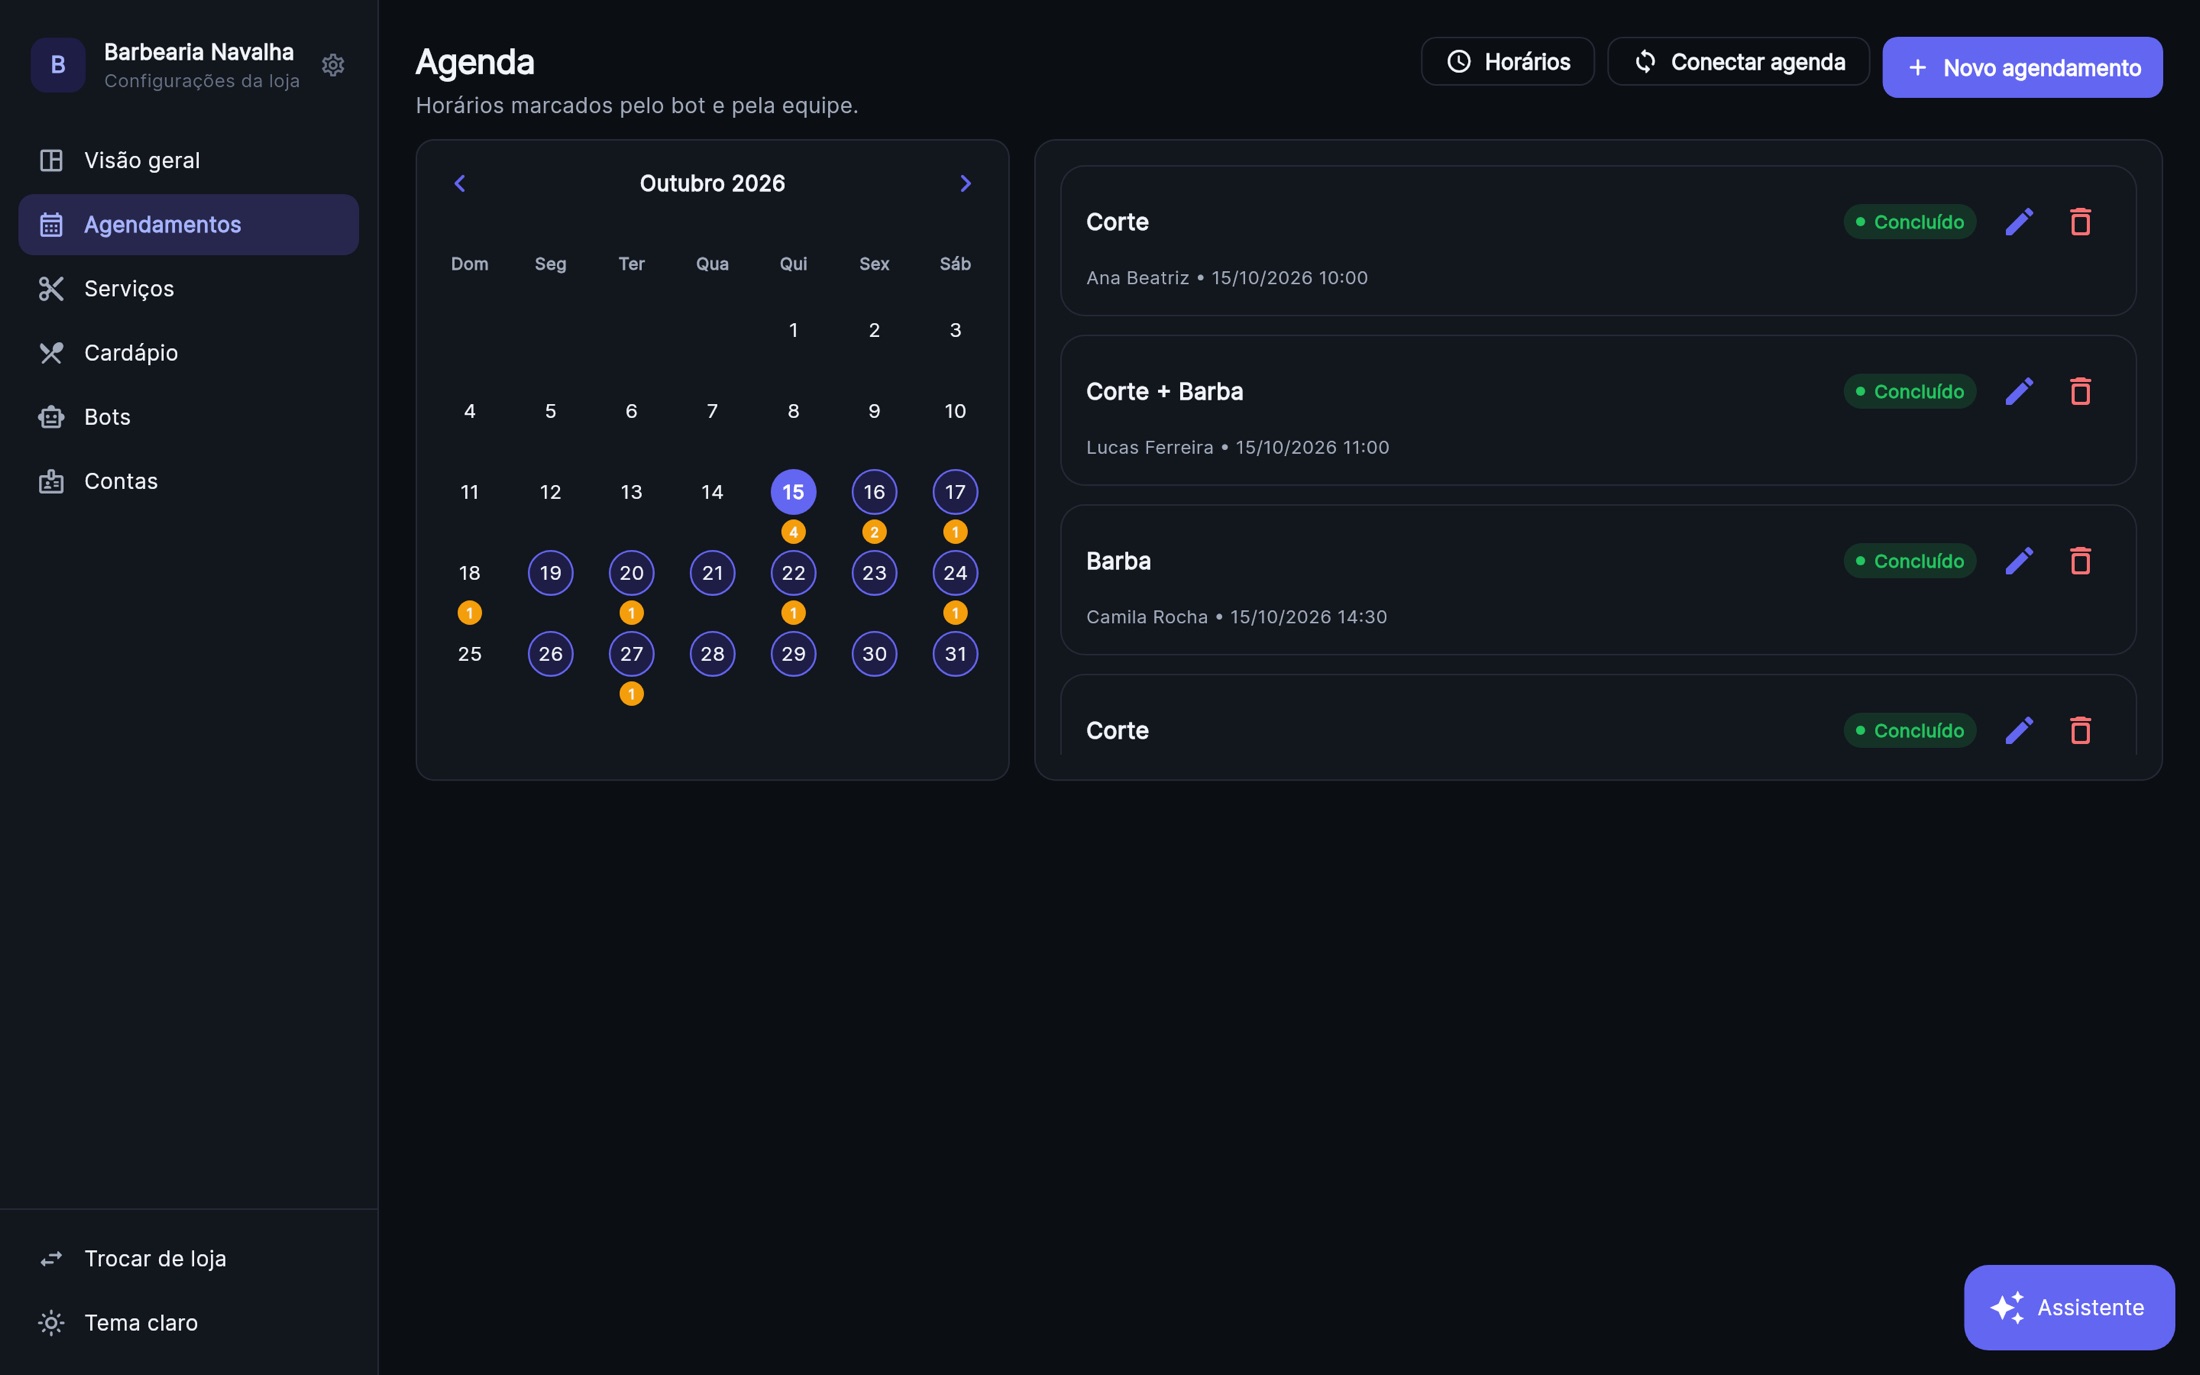The image size is (2200, 1375).
Task: Open the Assistente chat button
Action: coord(2068,1307)
